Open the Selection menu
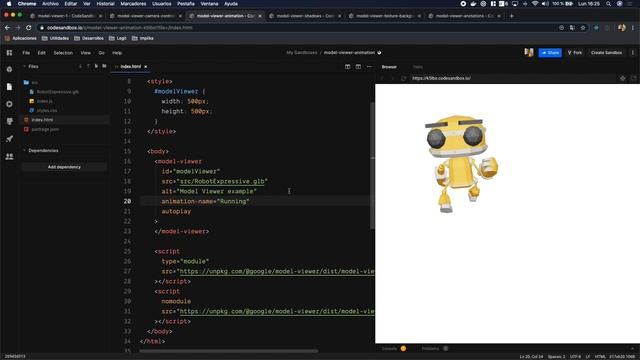Screen dimensions: 640x360 [63, 53]
